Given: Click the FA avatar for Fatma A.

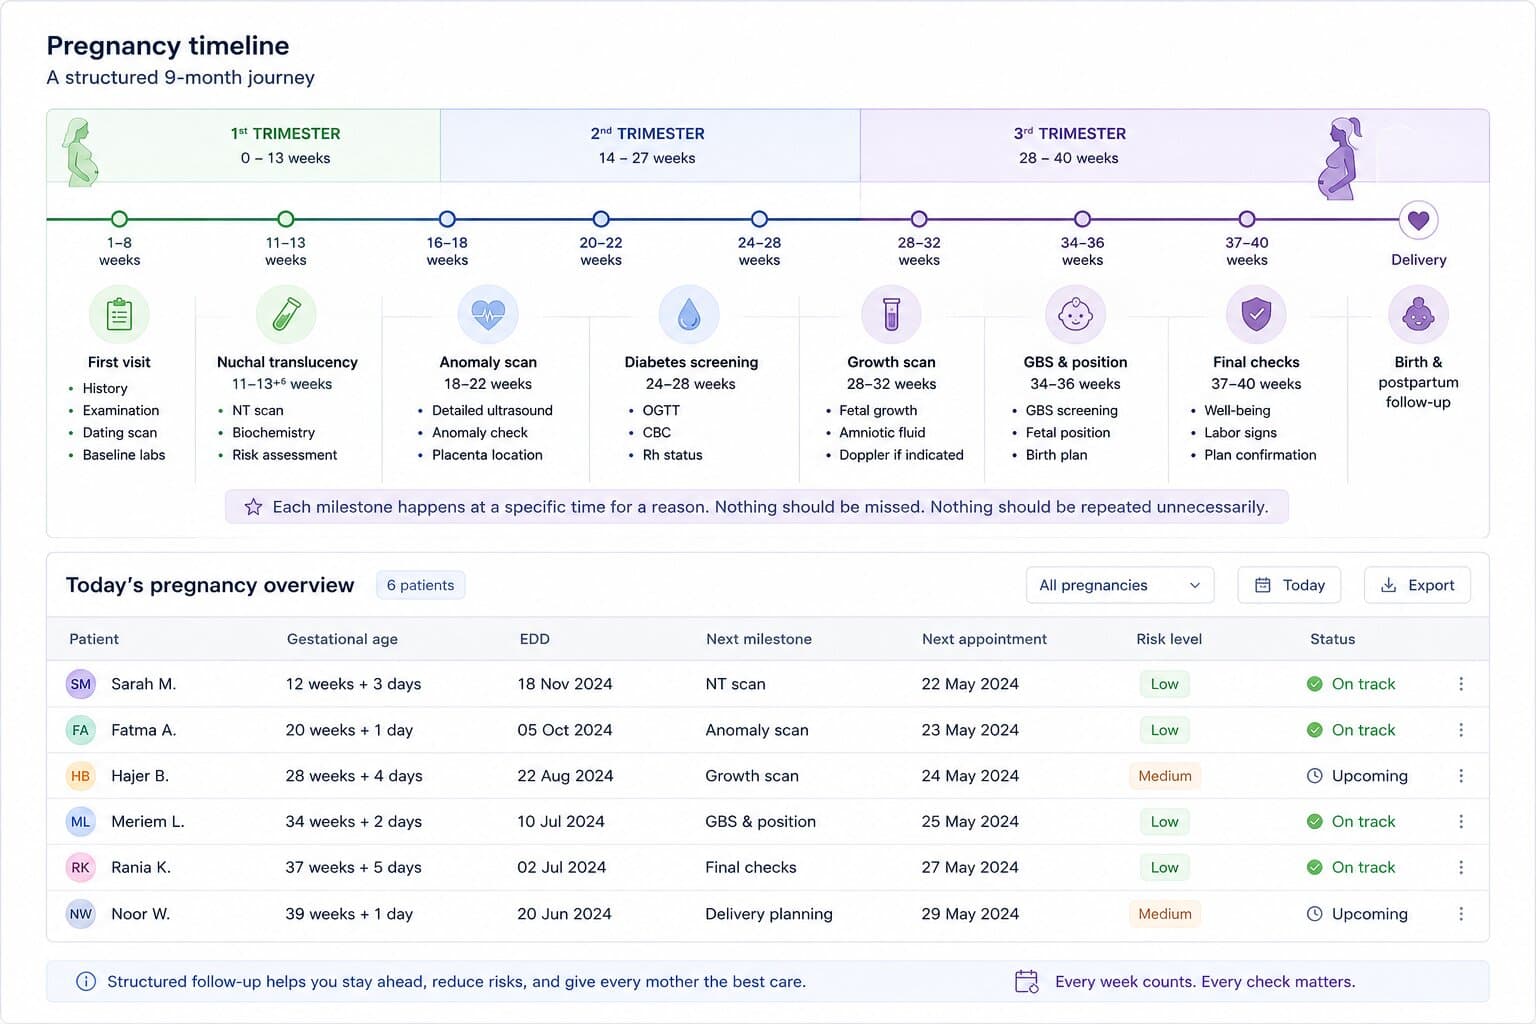Looking at the screenshot, I should coord(81,730).
